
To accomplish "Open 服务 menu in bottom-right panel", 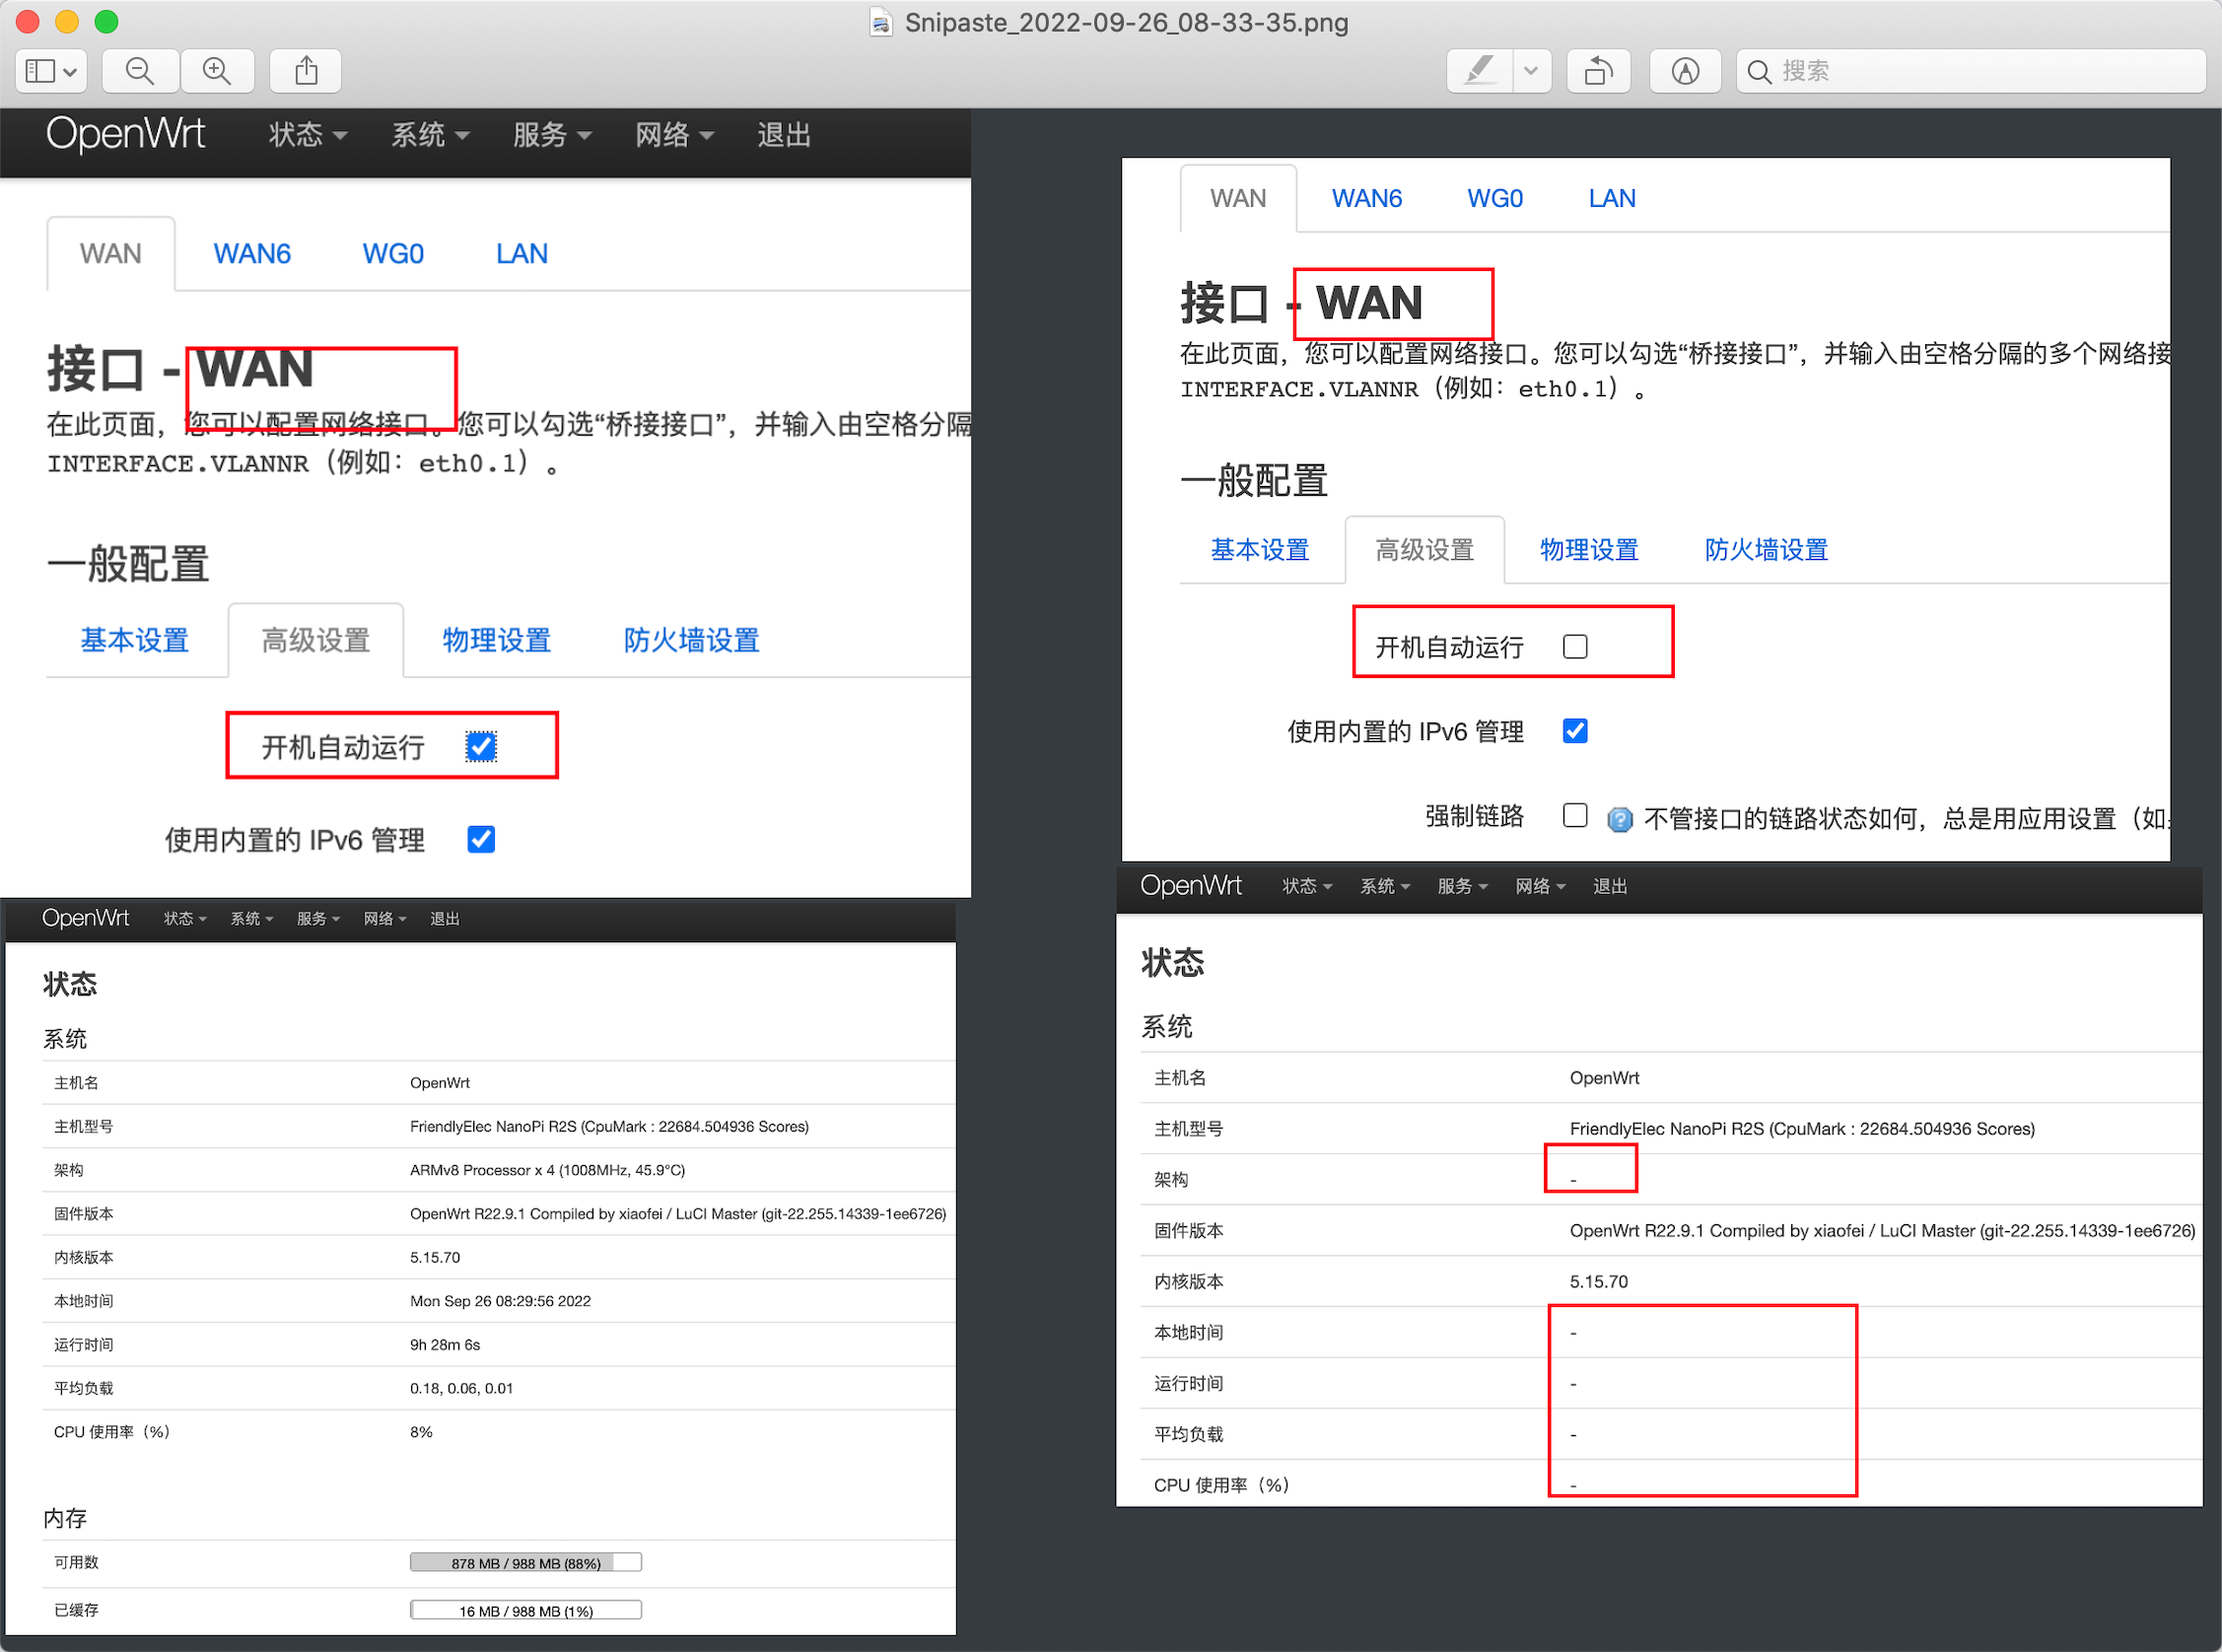I will point(1463,886).
